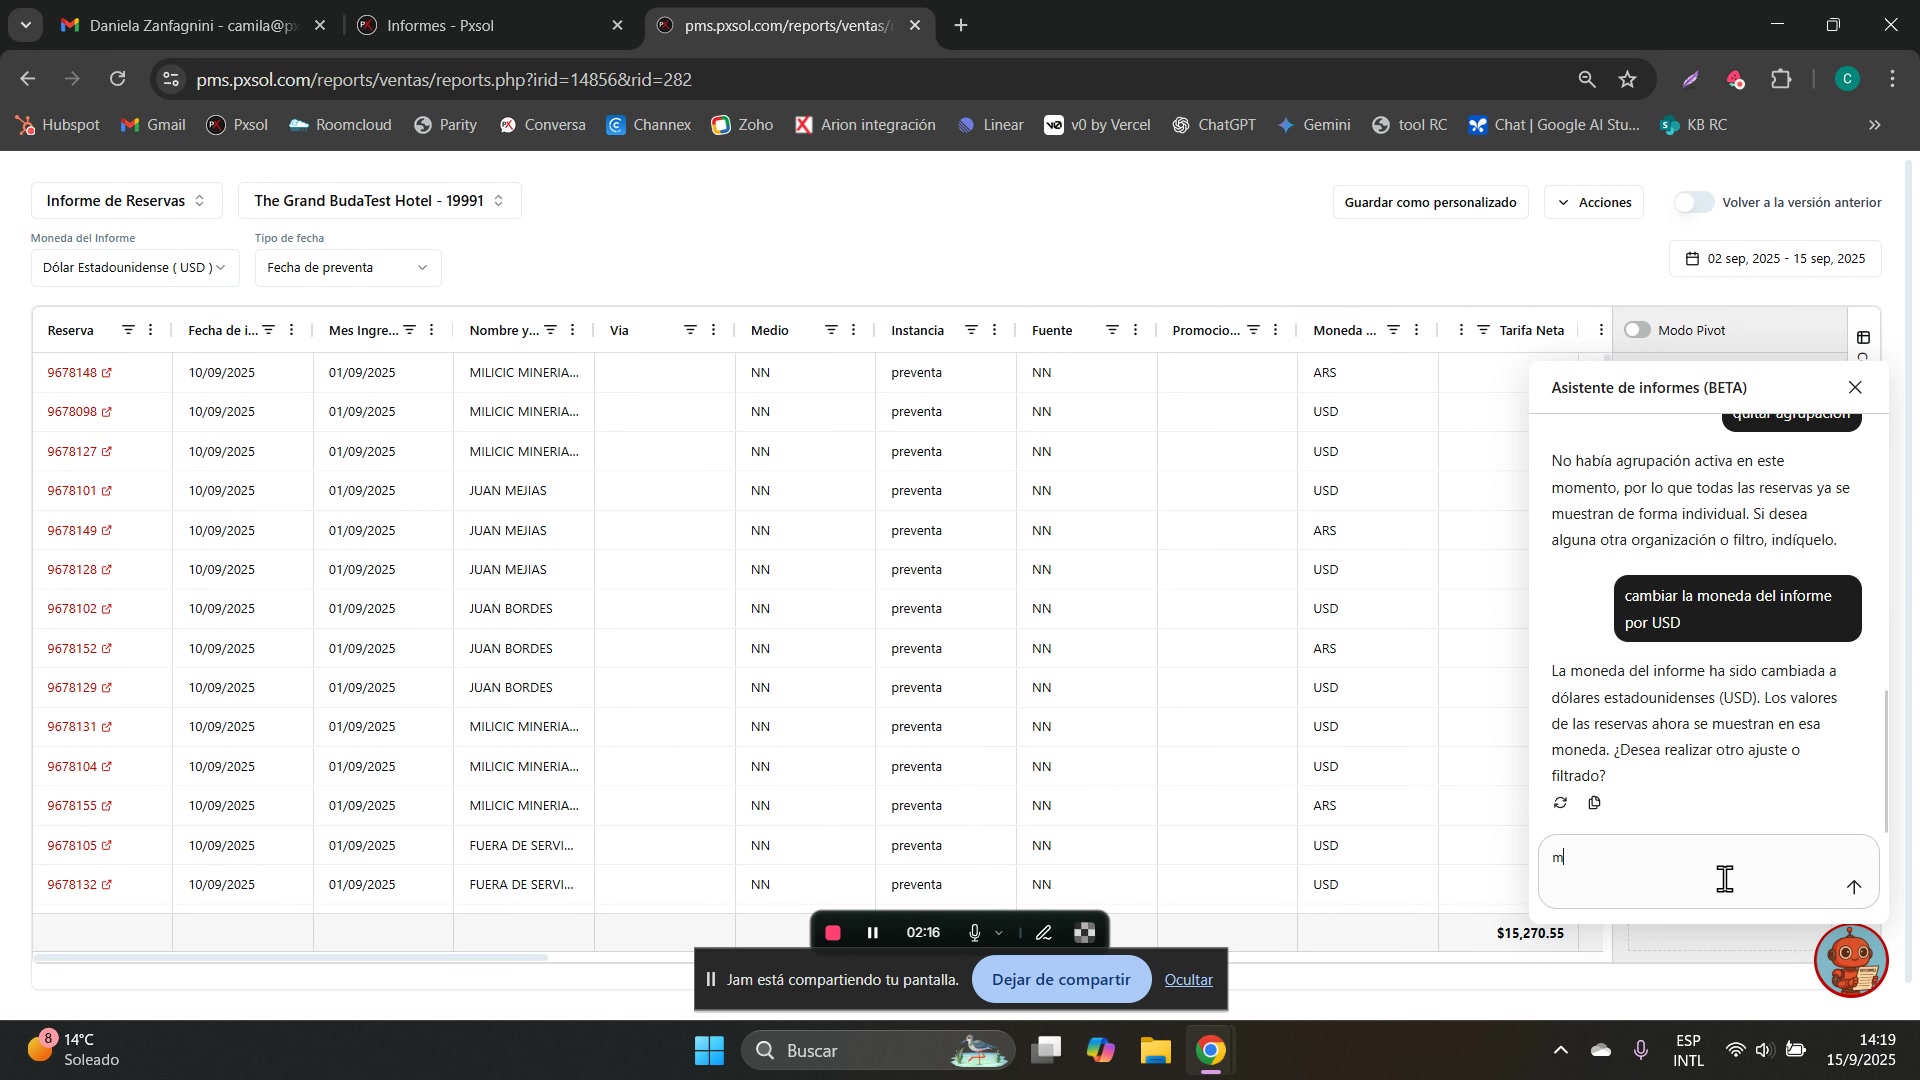Click the columns panel icon at the table's right edge
1920x1080 pixels.
tap(1863, 338)
